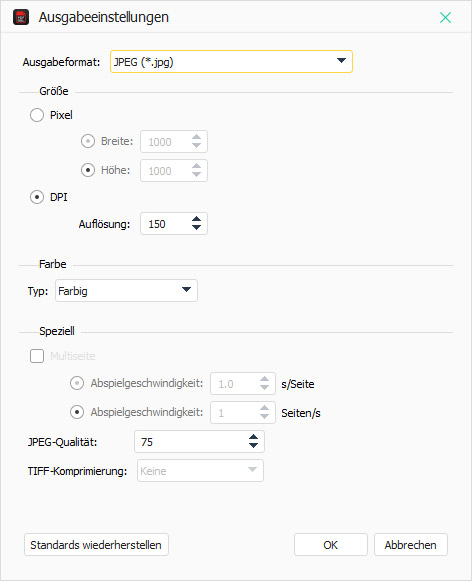Click the Auflösung value field showing 150

[x=174, y=223]
